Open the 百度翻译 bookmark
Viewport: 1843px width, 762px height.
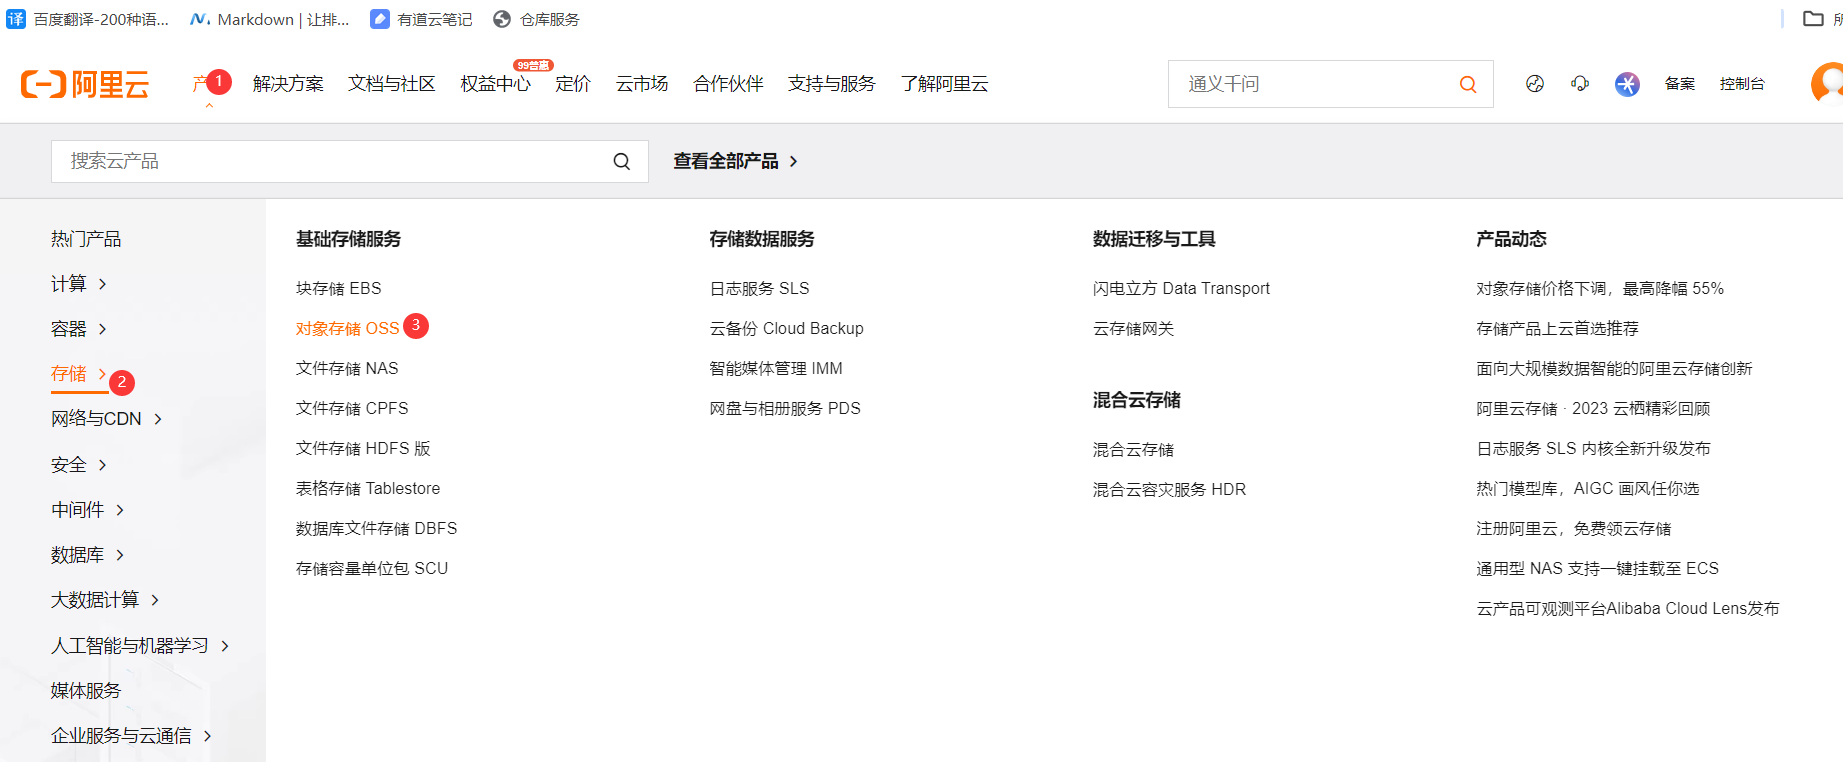click(x=88, y=19)
